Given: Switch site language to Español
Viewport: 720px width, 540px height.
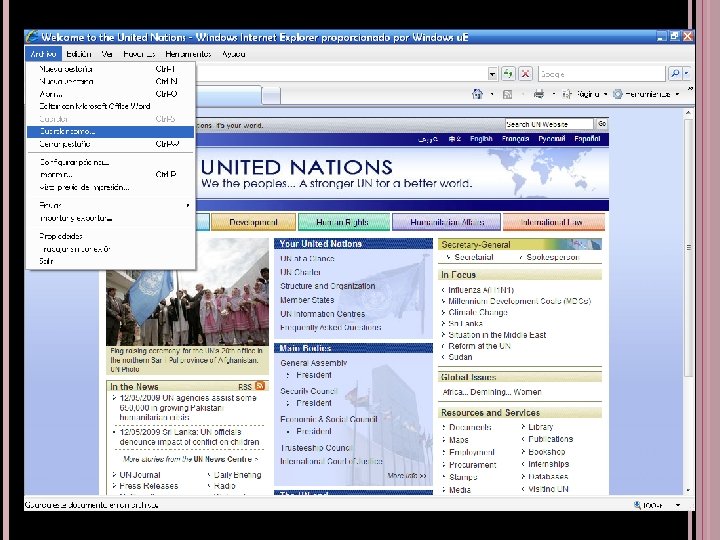Looking at the screenshot, I should (587, 139).
